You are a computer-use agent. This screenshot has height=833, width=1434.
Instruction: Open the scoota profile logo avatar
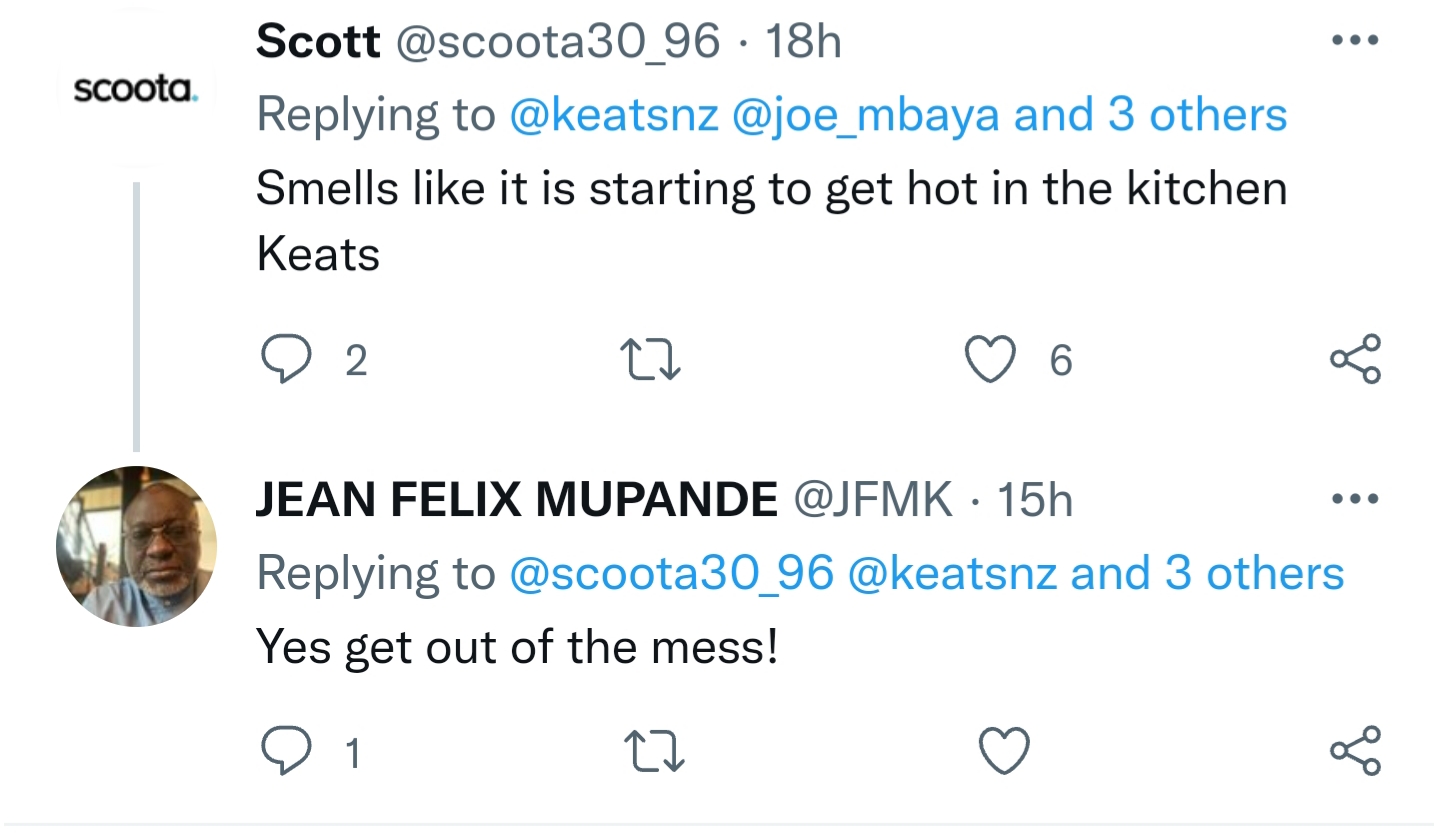(x=135, y=90)
